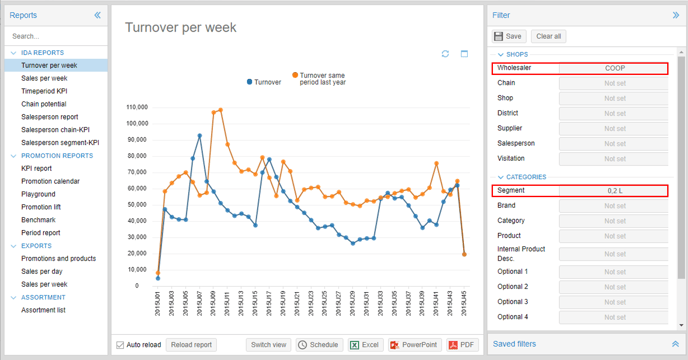This screenshot has height=360, width=688.
Task: Set the Internal Product Desc. filter
Action: pyautogui.click(x=613, y=254)
